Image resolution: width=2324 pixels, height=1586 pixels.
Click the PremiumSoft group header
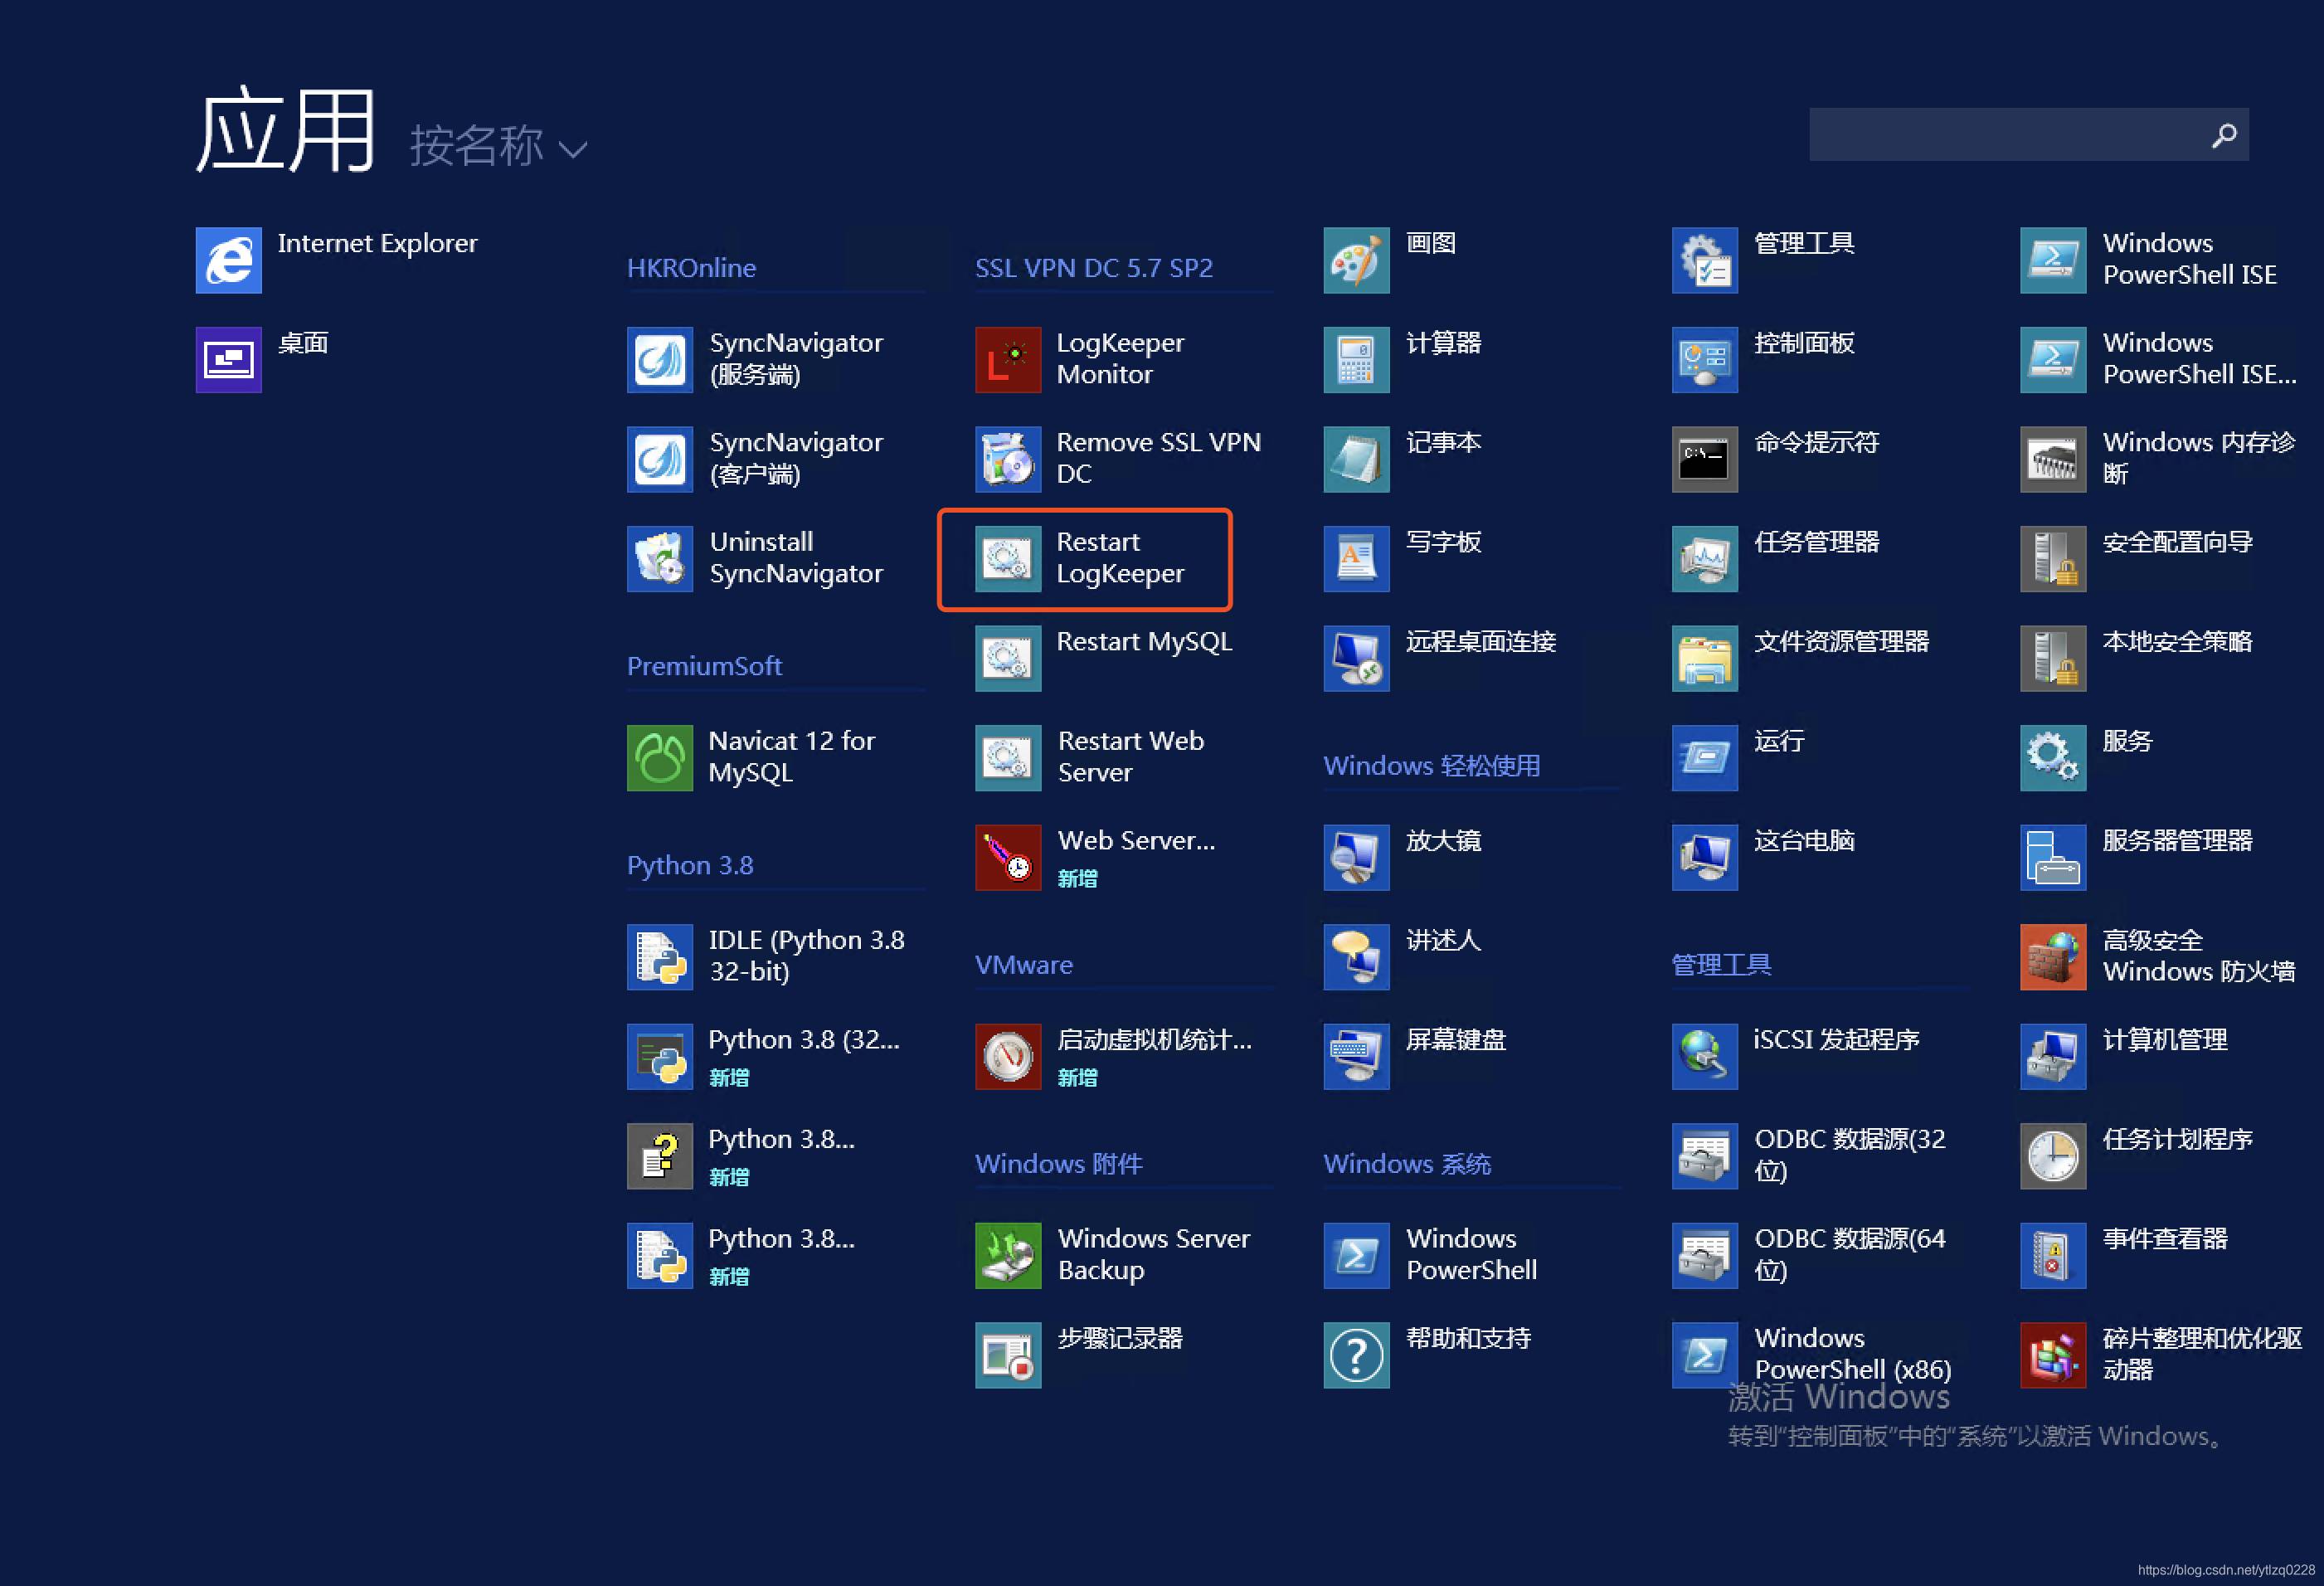coord(704,666)
